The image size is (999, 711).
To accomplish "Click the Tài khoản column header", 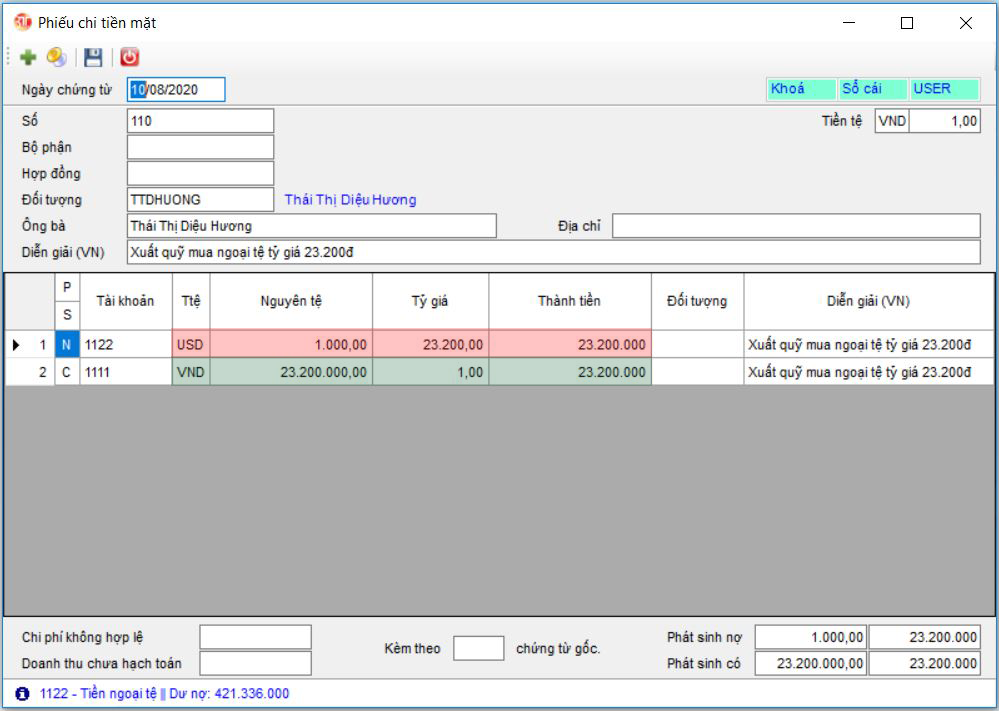I will (125, 301).
